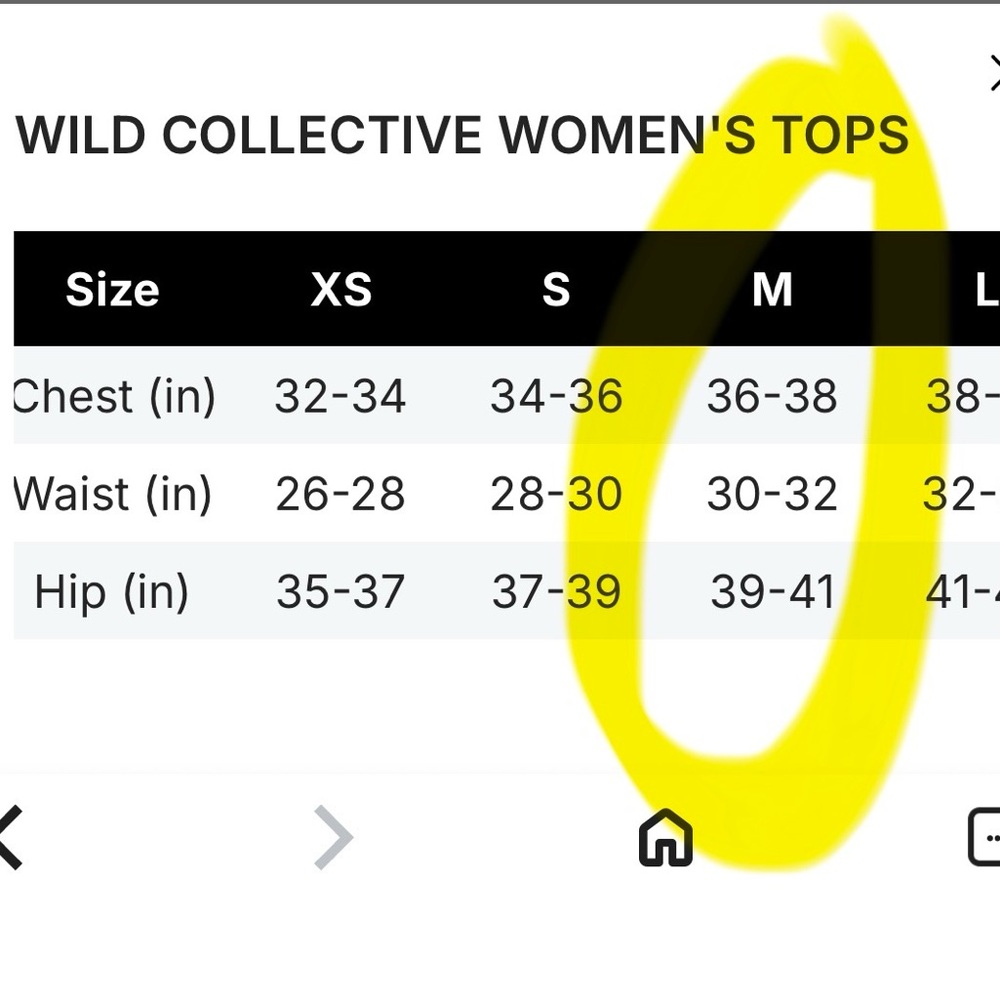Click the 32-34 chest measurement
This screenshot has width=1000, height=1000.
coord(340,396)
